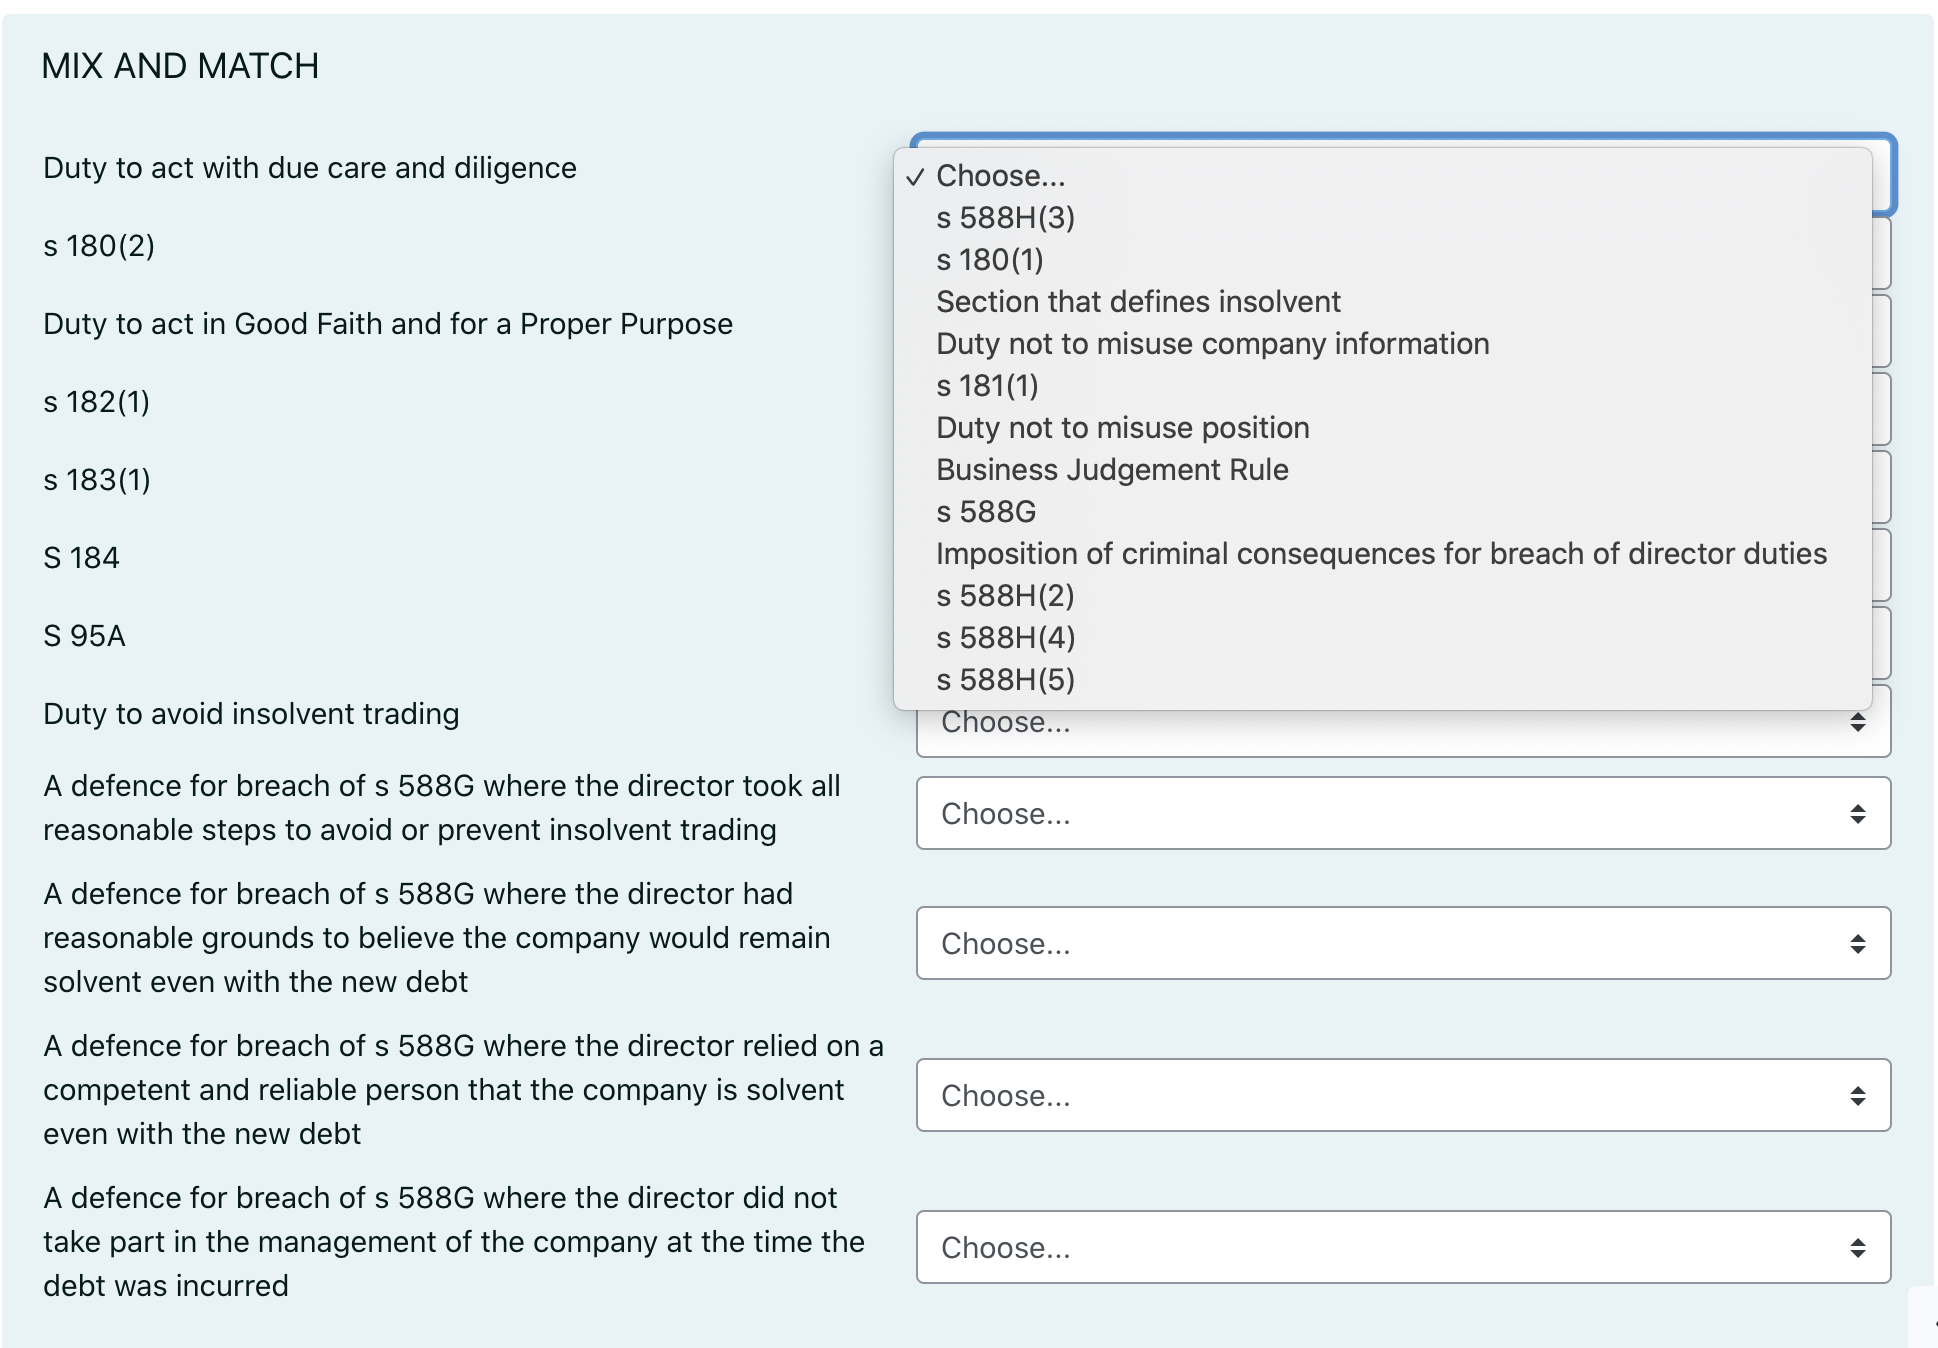Click up-down arrow icon on last dropdown
Screen dimensions: 1938x1348
(1857, 1248)
